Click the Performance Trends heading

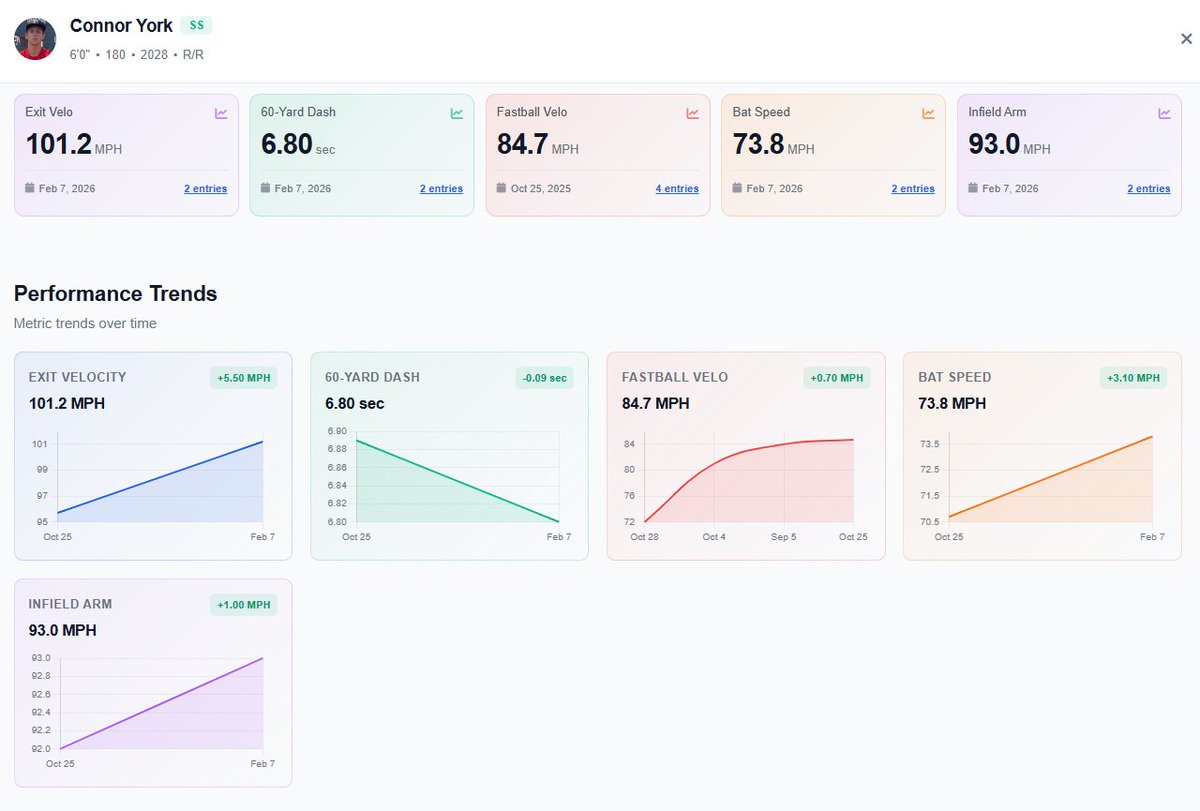click(x=116, y=294)
